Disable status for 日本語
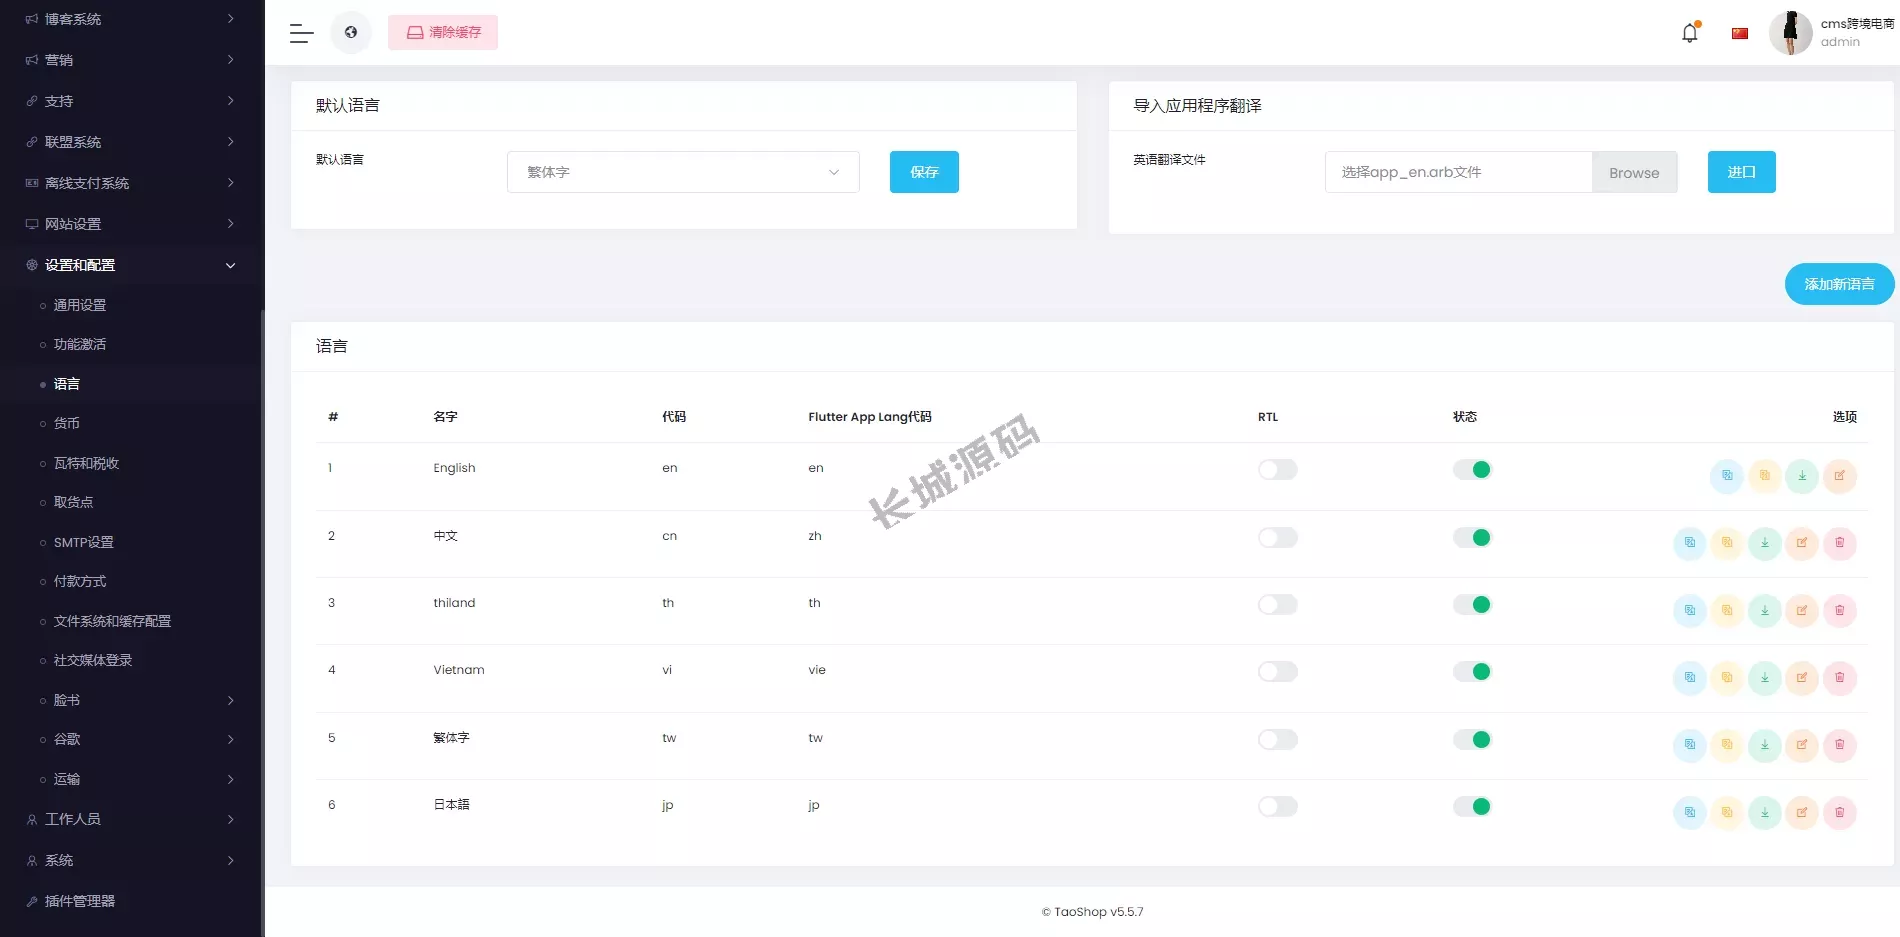This screenshot has width=1900, height=937. pos(1473,807)
